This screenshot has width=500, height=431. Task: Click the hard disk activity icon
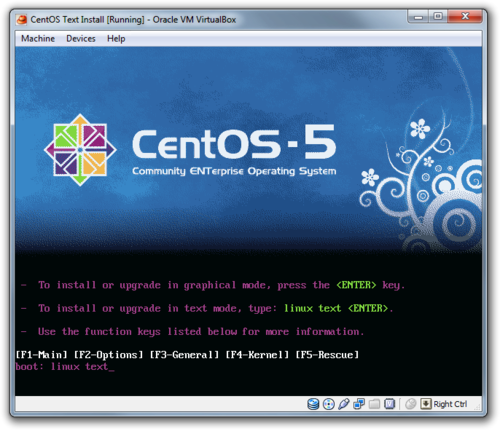point(313,404)
